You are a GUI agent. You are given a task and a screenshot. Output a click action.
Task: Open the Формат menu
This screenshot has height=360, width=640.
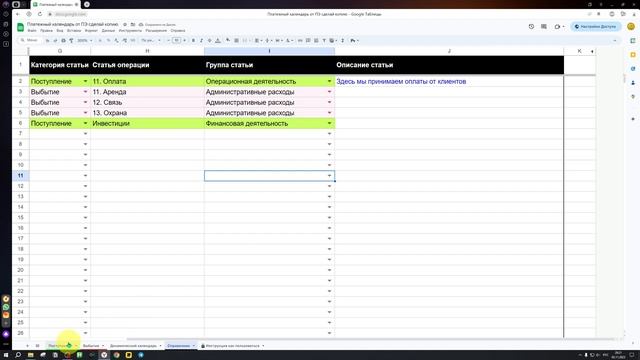[91, 31]
